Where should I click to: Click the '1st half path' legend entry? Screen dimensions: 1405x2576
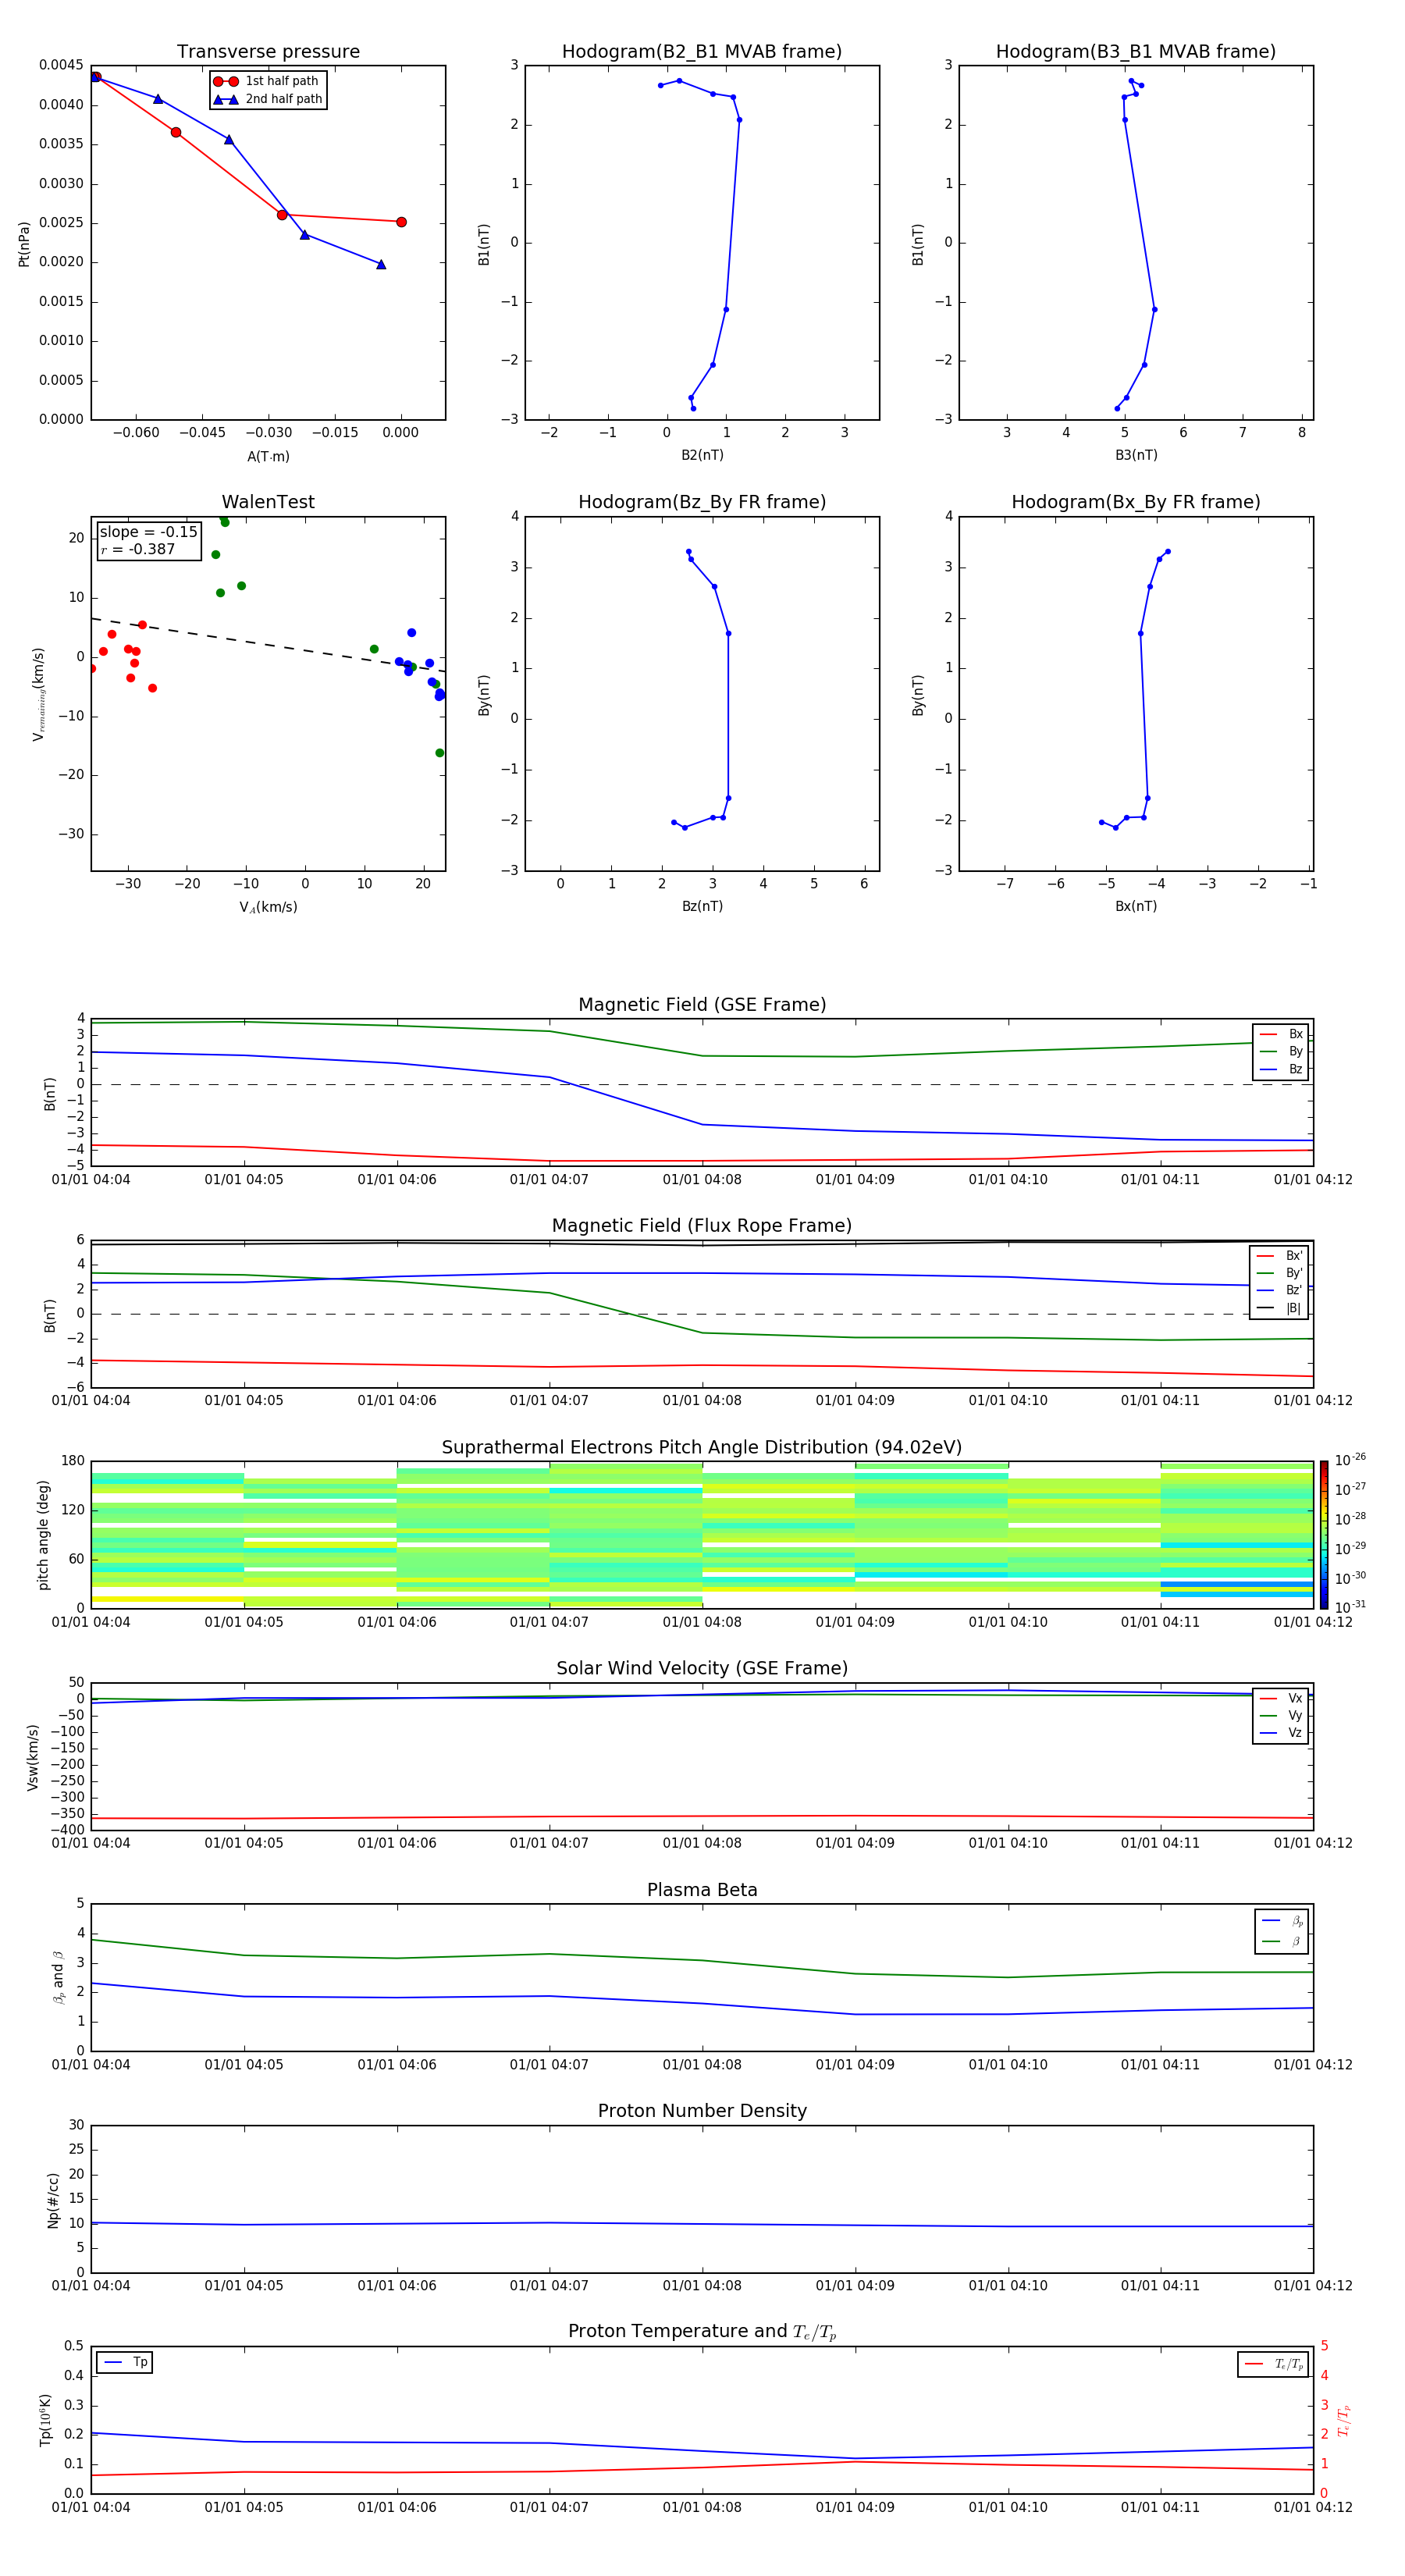coord(267,81)
